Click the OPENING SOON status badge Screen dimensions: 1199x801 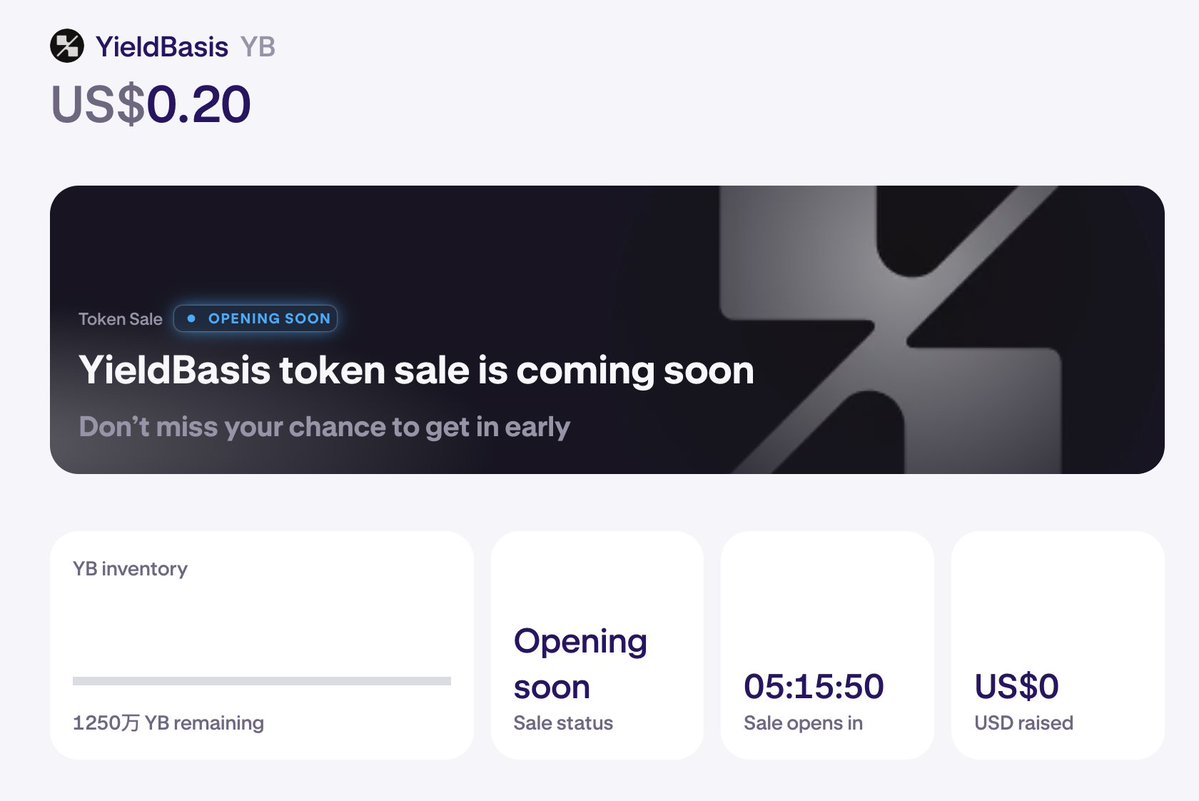coord(256,319)
